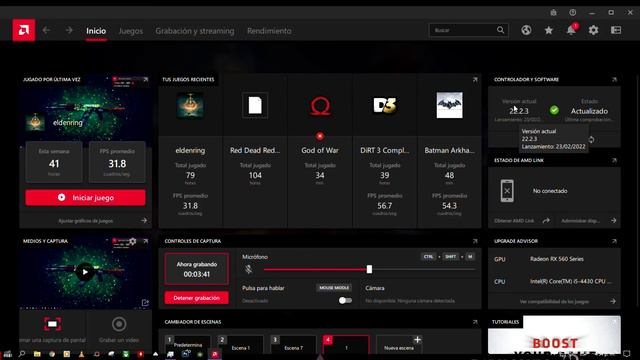Expand the Upgrade Advisor panel
The height and width of the screenshot is (360, 640).
[x=614, y=241]
